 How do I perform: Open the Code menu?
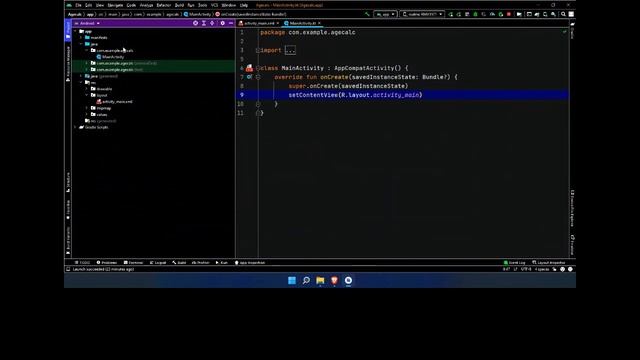[131, 5]
